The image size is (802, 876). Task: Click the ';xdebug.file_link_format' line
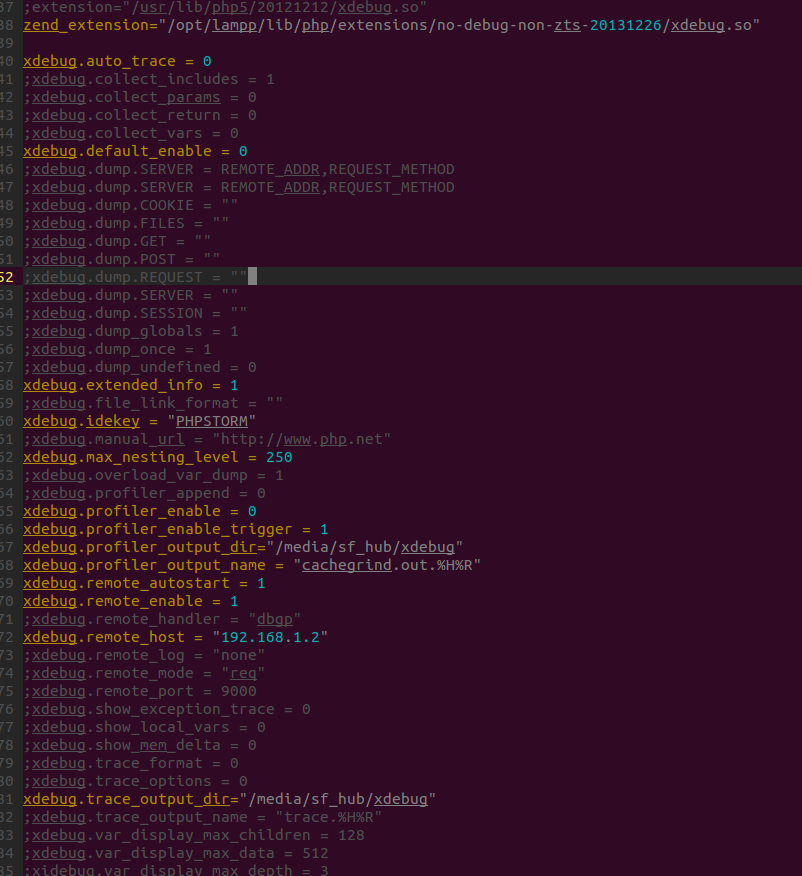(x=153, y=403)
